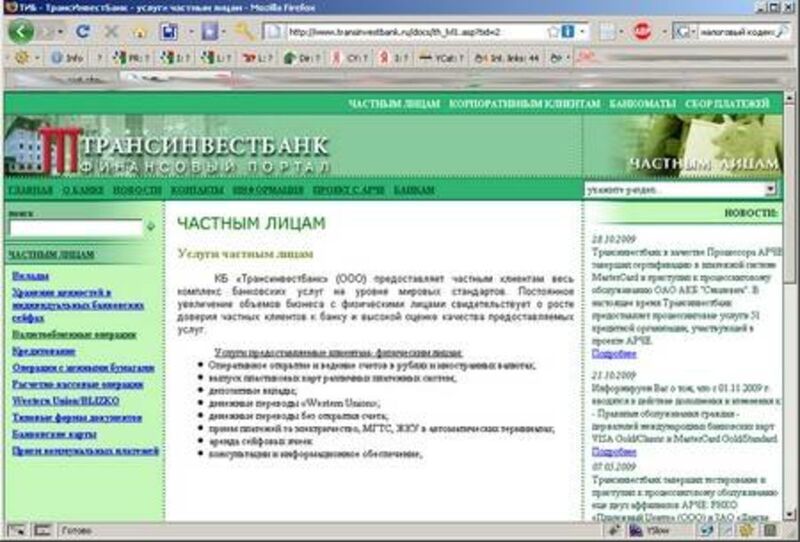This screenshot has height=542, width=800.
Task: Click the floppy disk save icon
Action: 168,32
